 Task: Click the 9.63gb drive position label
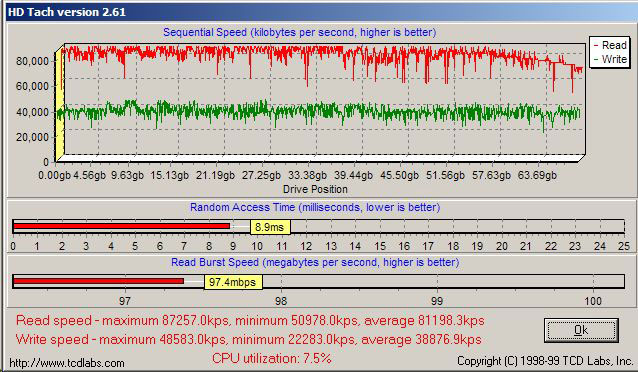127,175
